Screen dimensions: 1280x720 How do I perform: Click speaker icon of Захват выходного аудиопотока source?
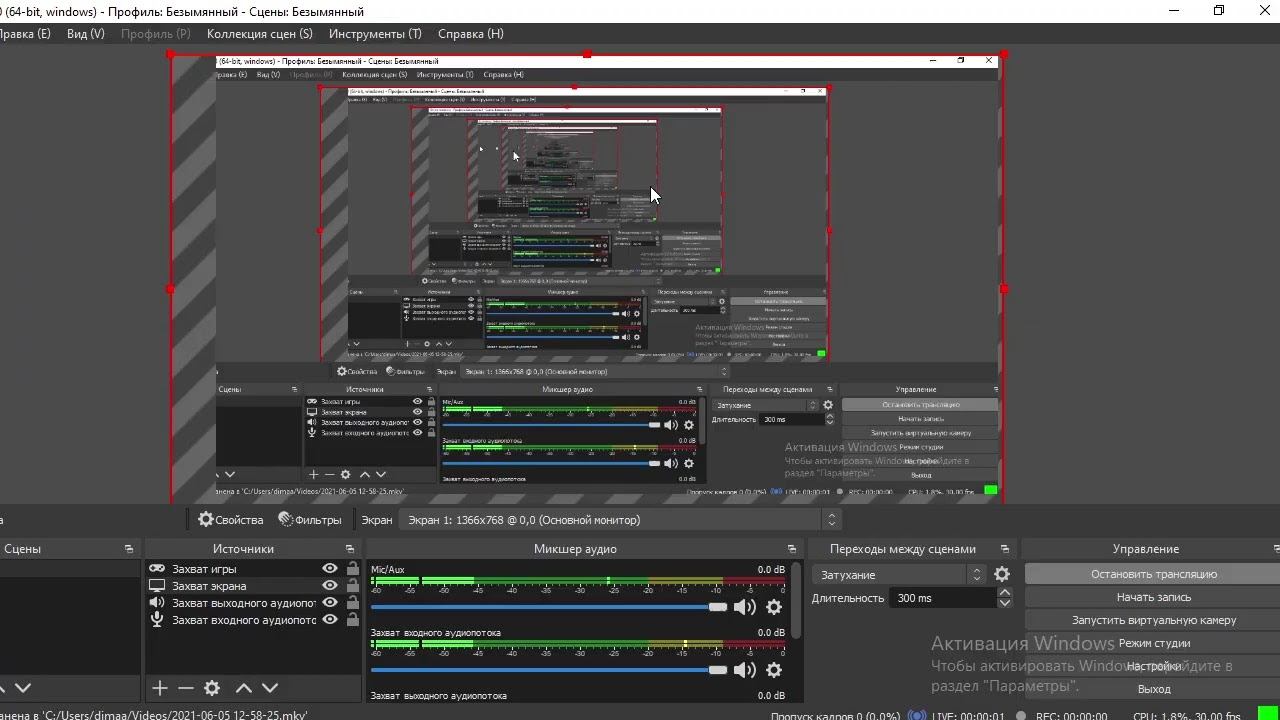point(157,603)
